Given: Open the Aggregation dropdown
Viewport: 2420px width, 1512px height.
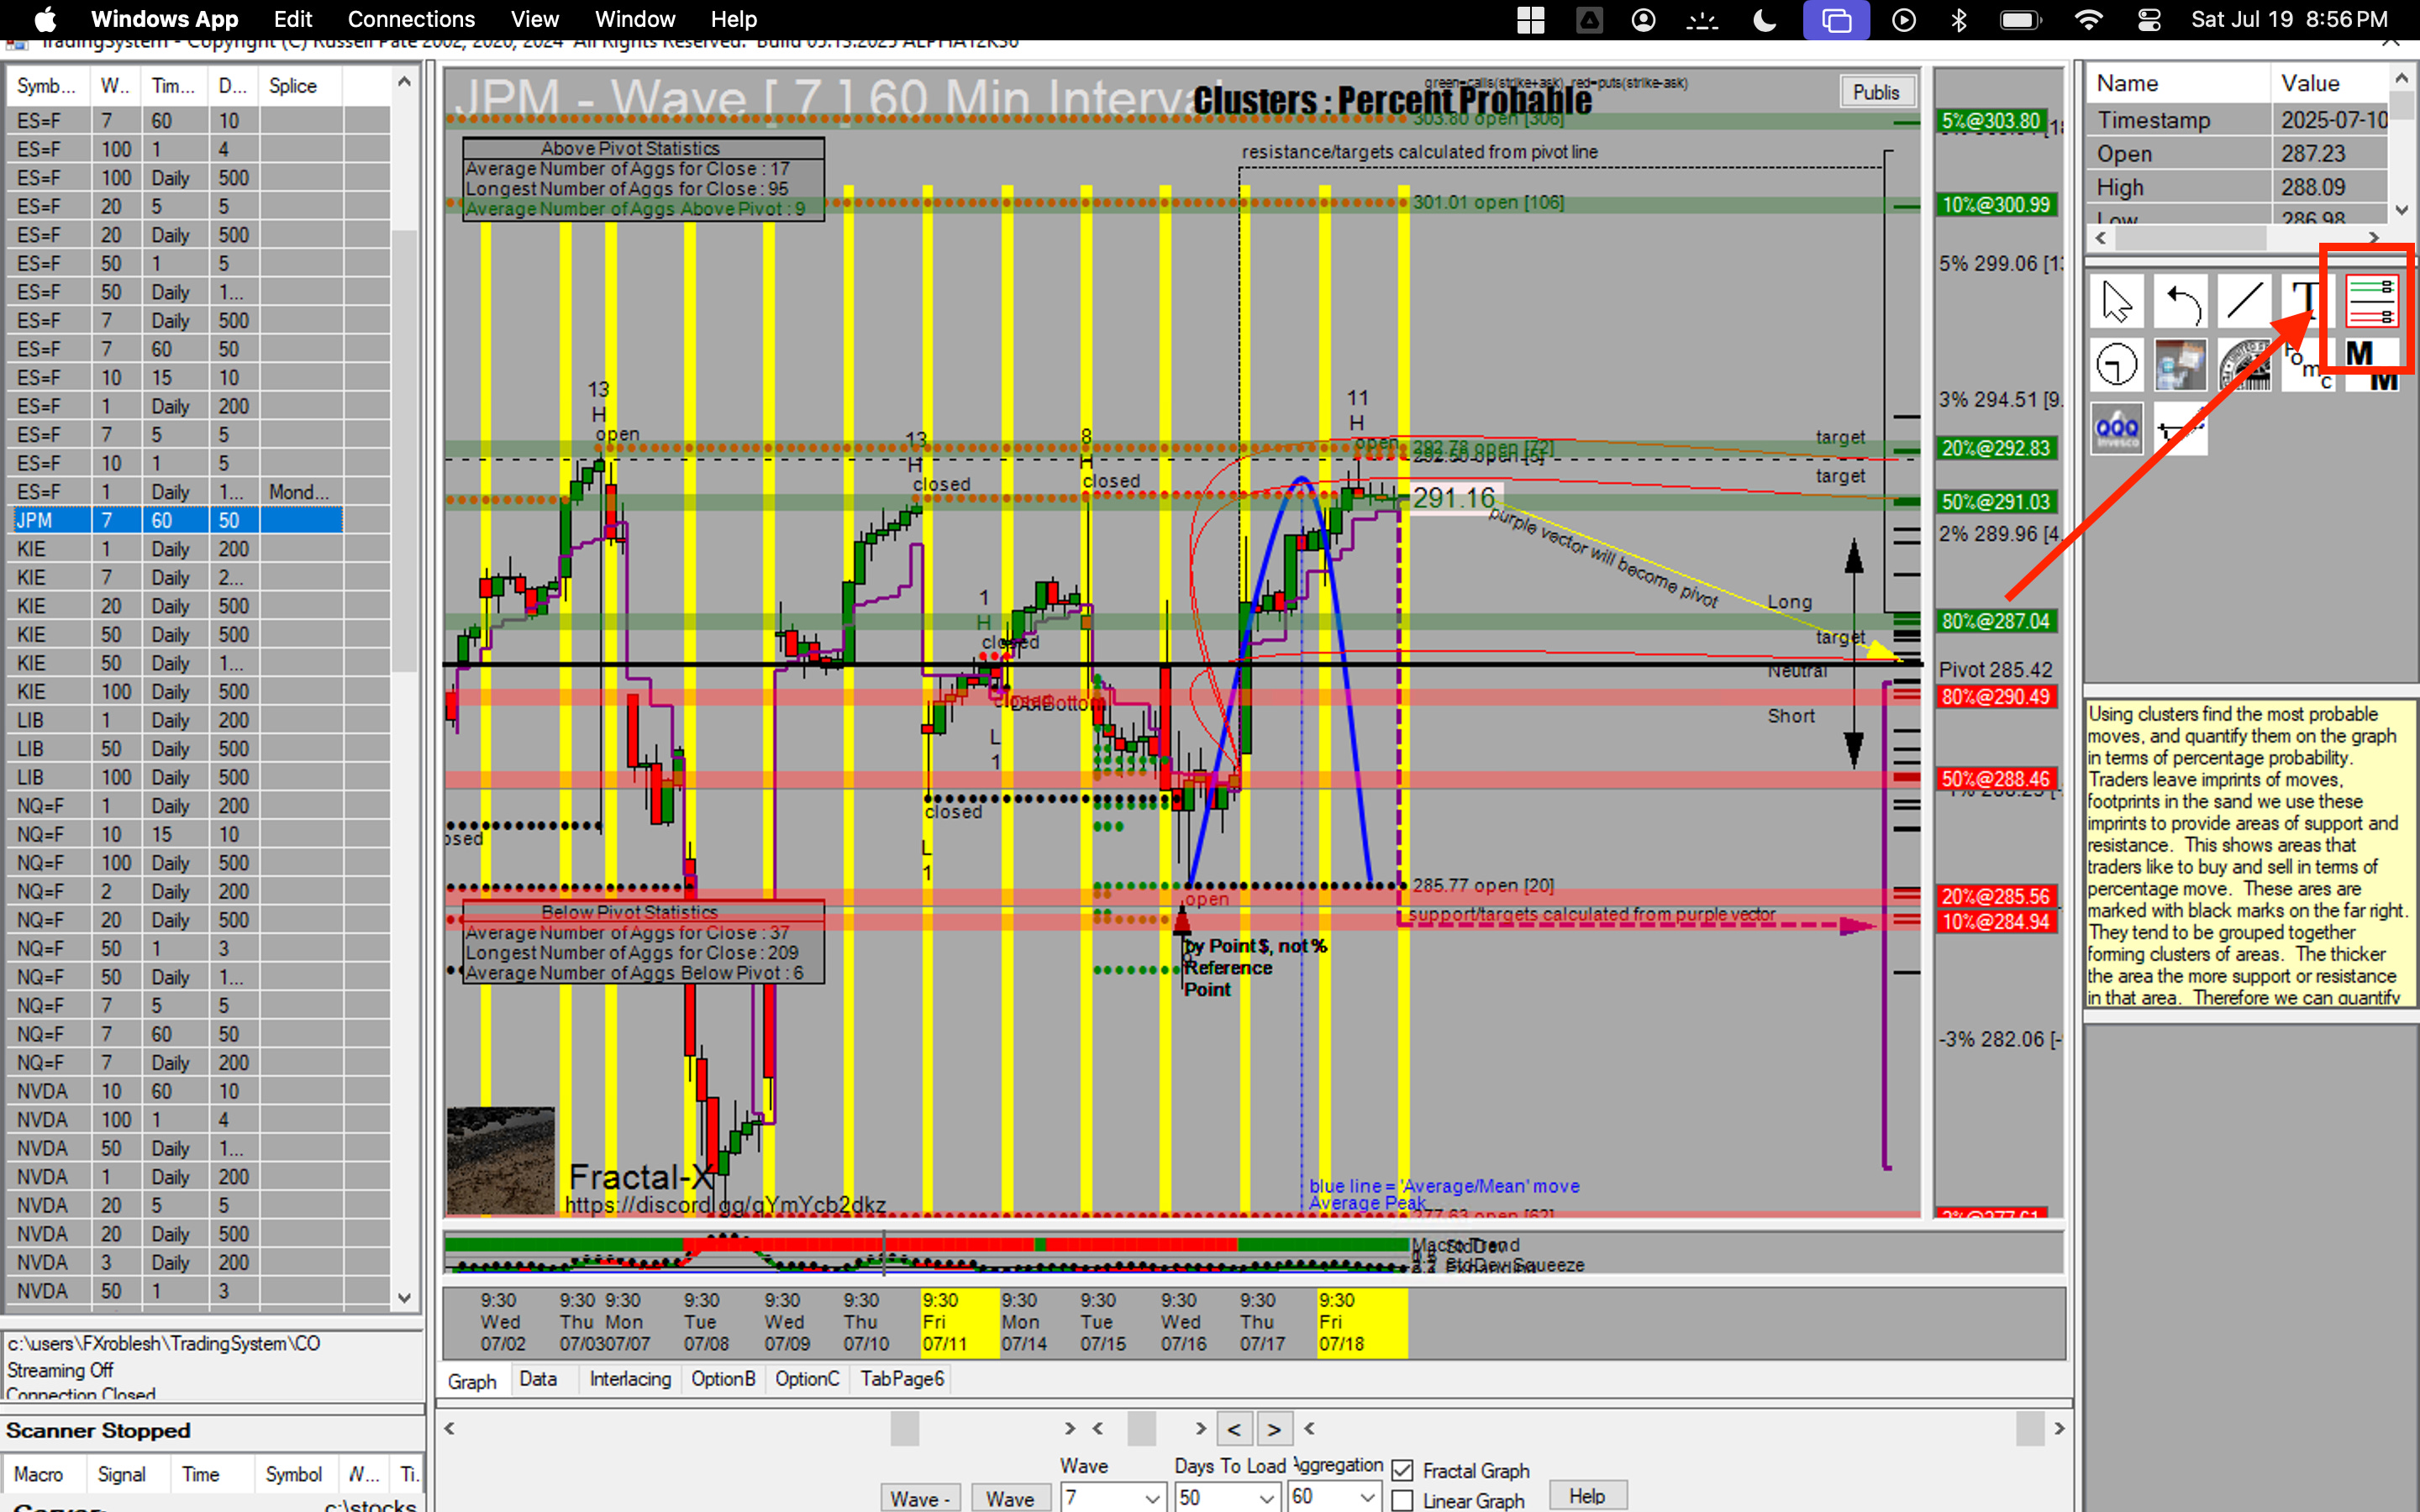Looking at the screenshot, I should pyautogui.click(x=1367, y=1497).
